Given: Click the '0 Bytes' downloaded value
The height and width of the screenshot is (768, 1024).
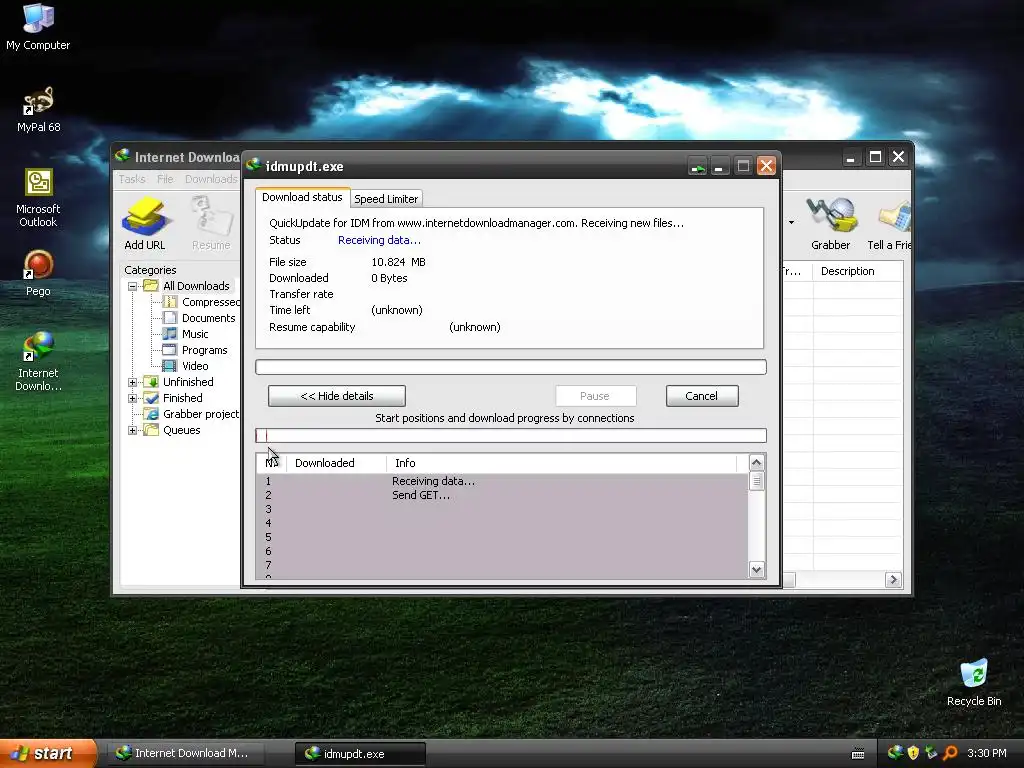Looking at the screenshot, I should (389, 278).
